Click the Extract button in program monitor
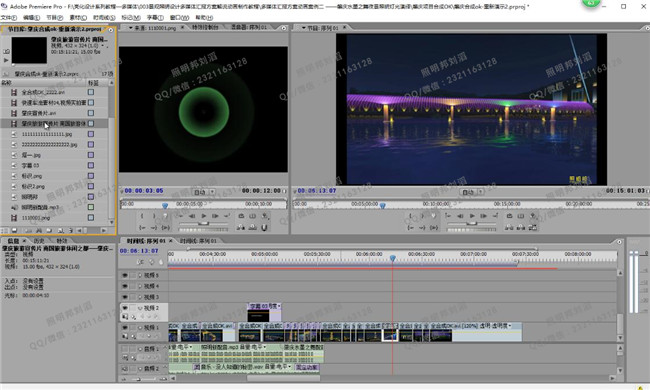This screenshot has width=650, height=390. [521, 228]
